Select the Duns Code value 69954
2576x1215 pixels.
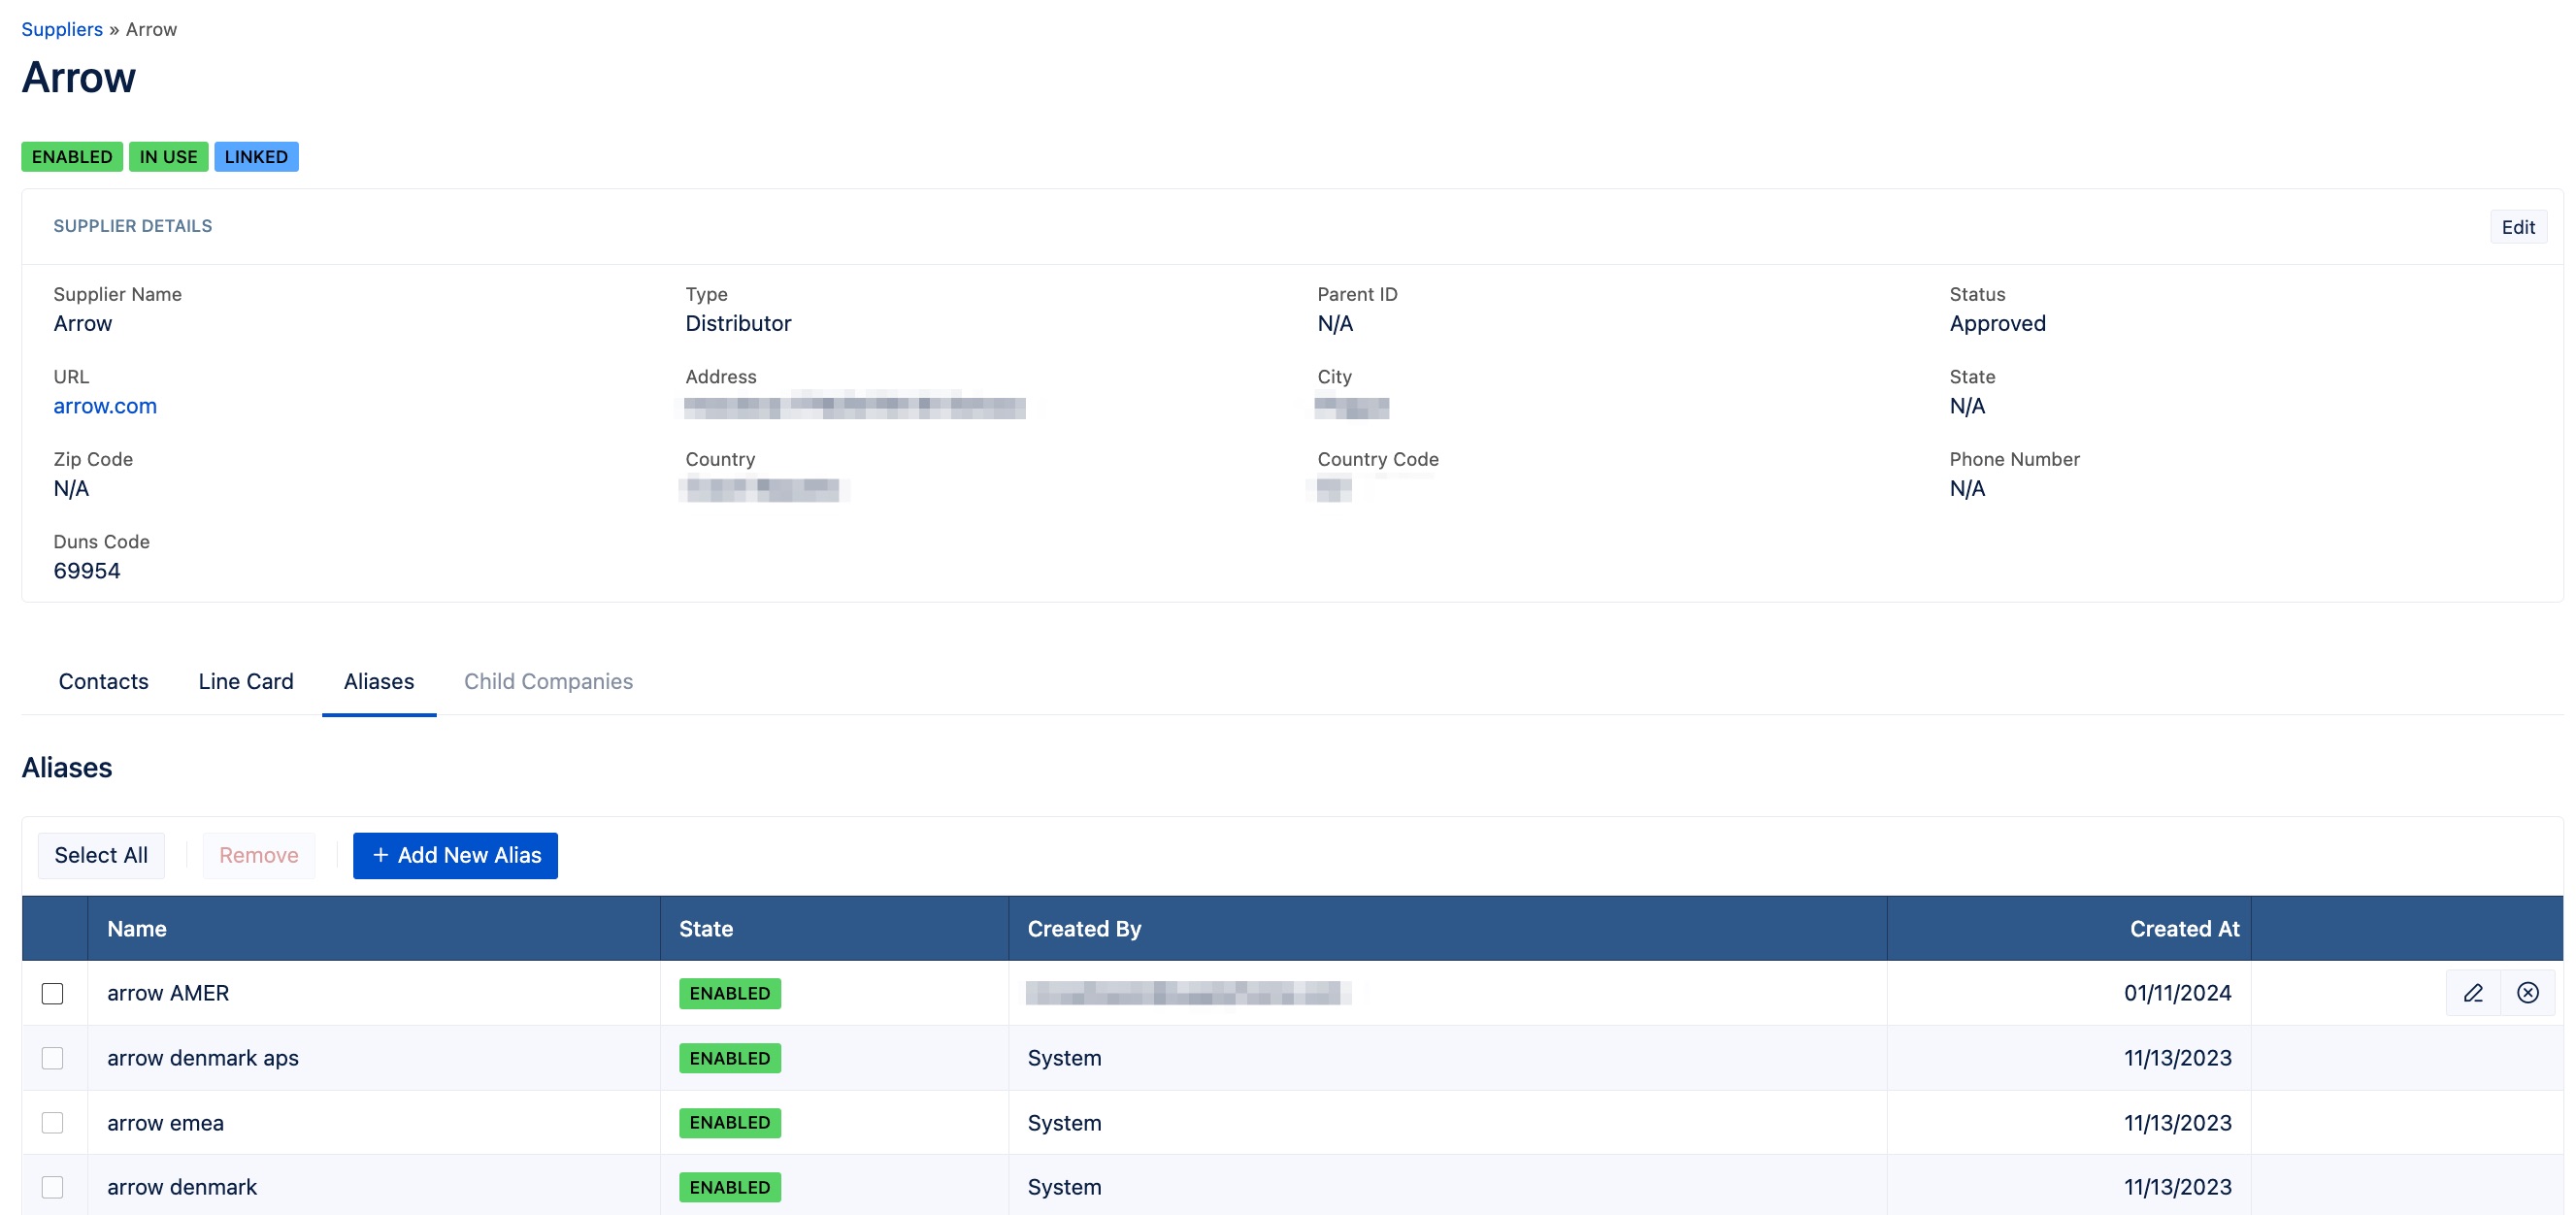[x=87, y=571]
